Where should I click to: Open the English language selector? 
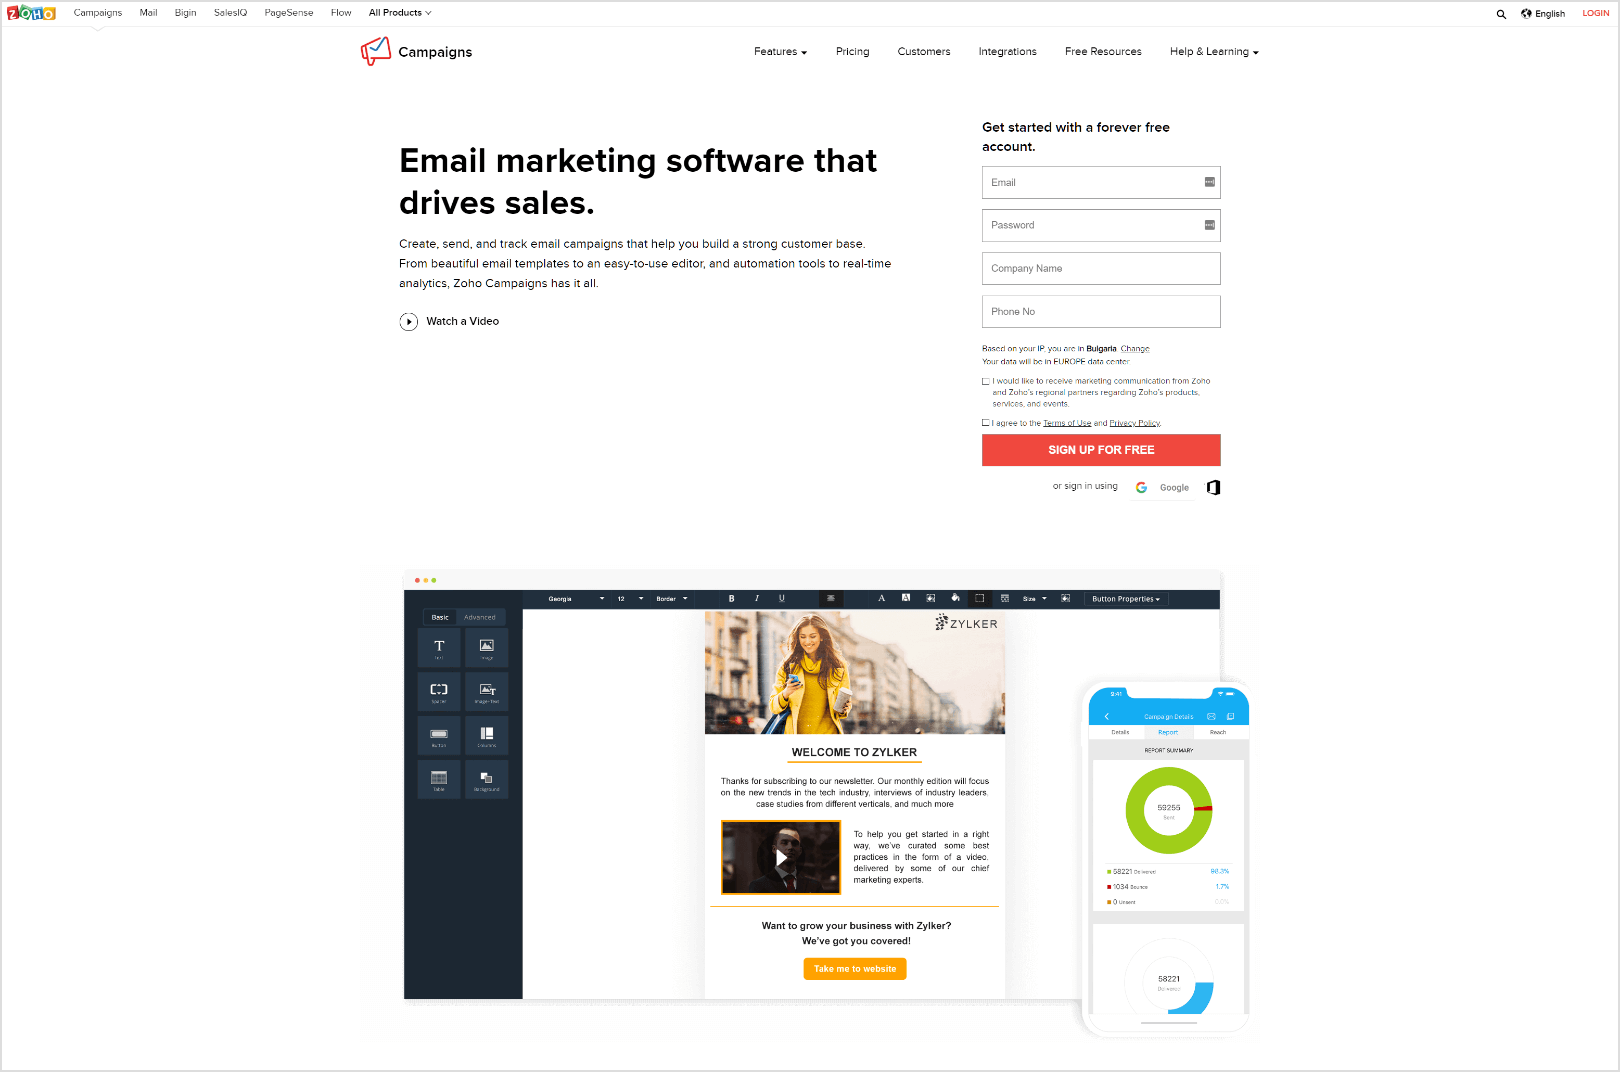[1543, 14]
